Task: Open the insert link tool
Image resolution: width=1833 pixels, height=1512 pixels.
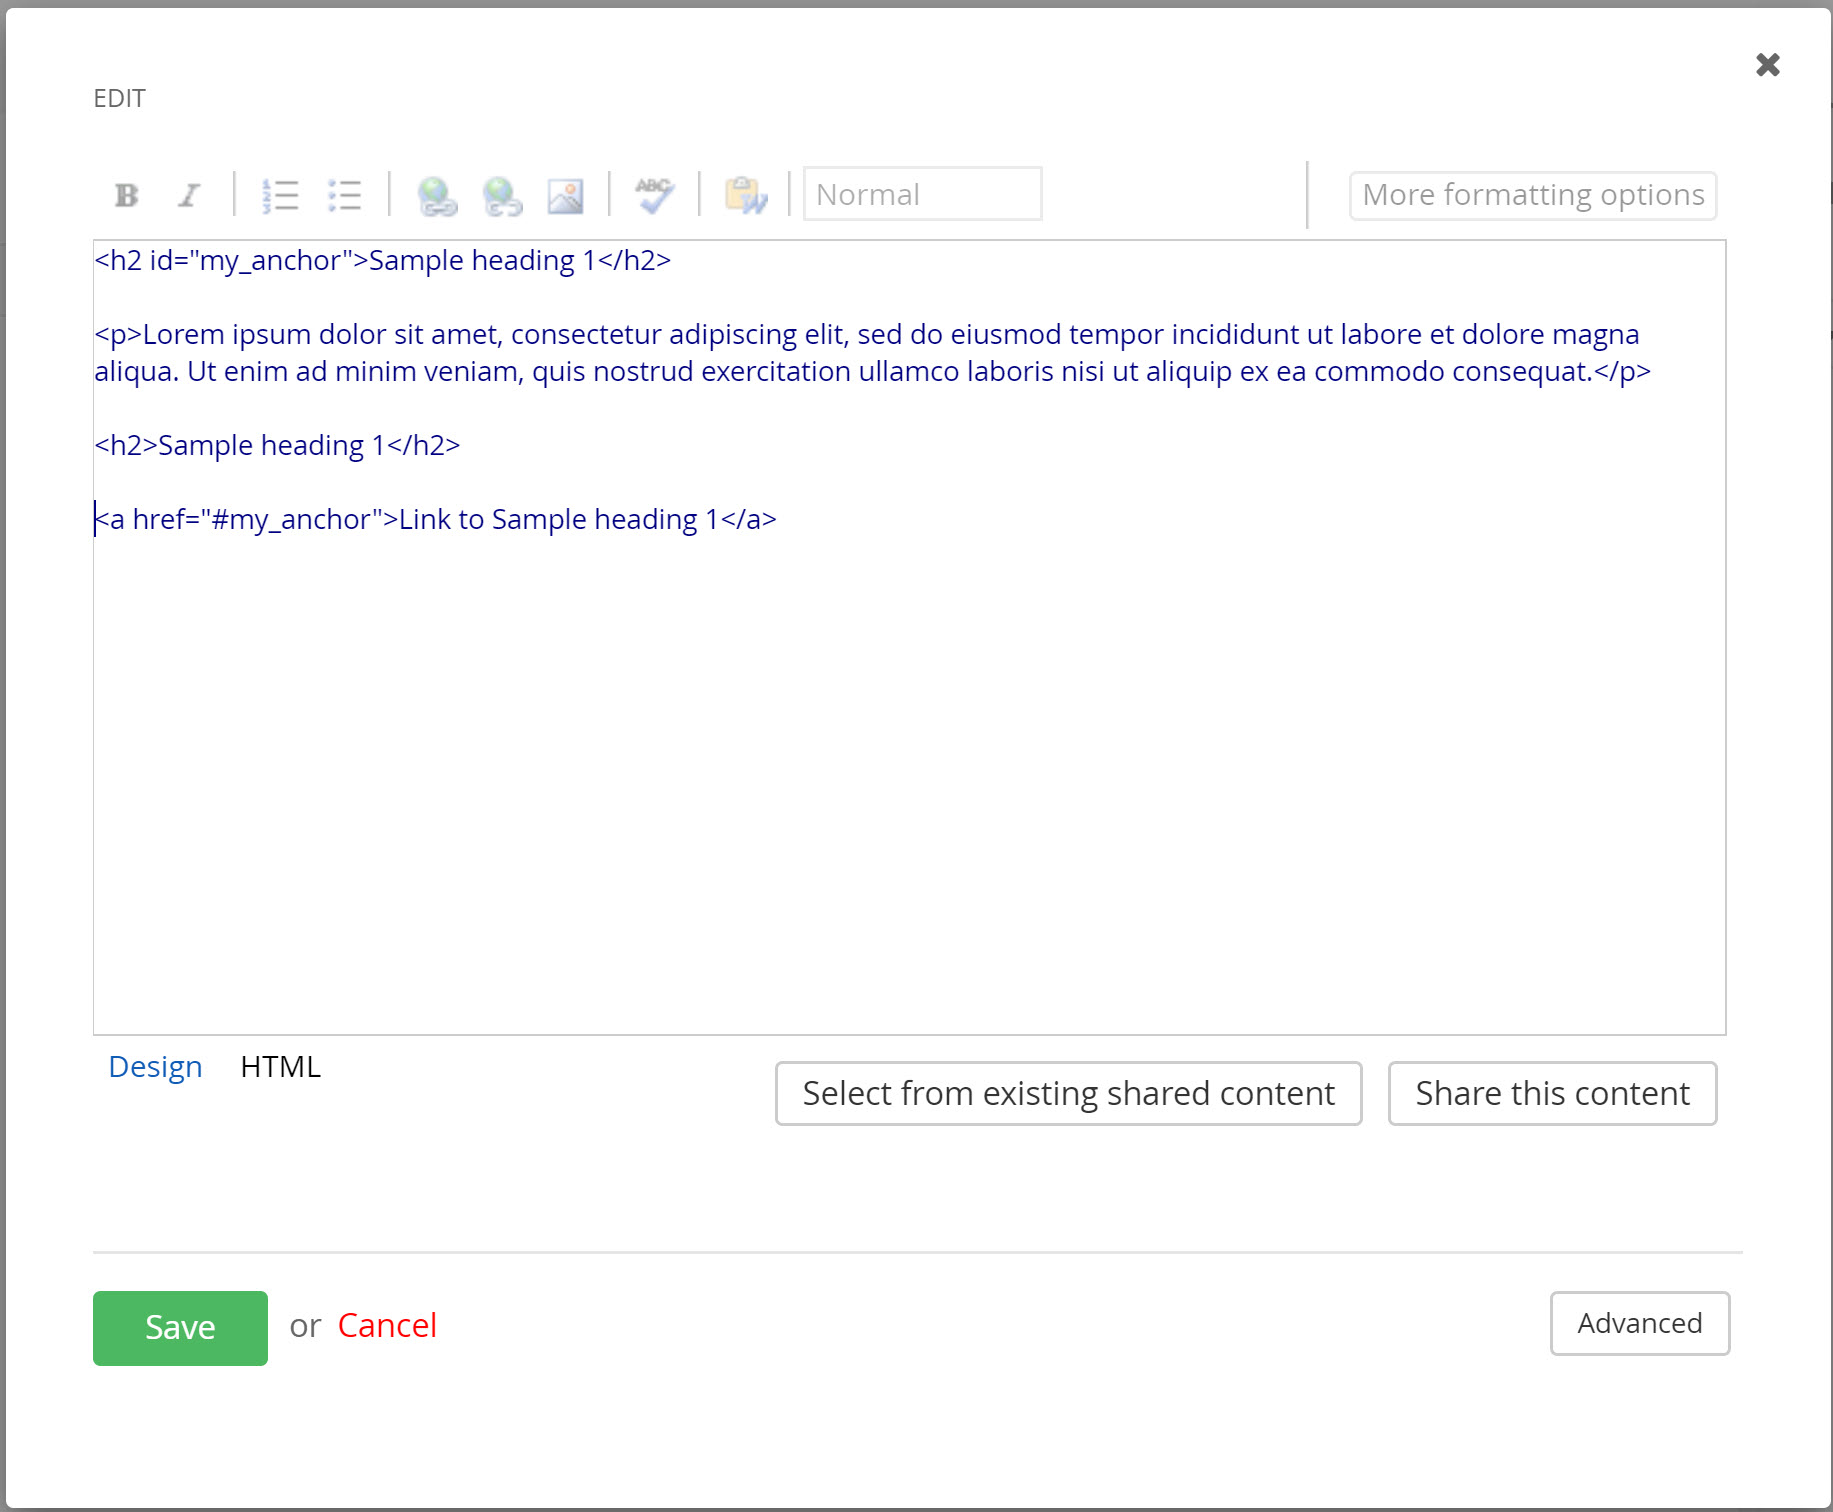Action: point(437,195)
